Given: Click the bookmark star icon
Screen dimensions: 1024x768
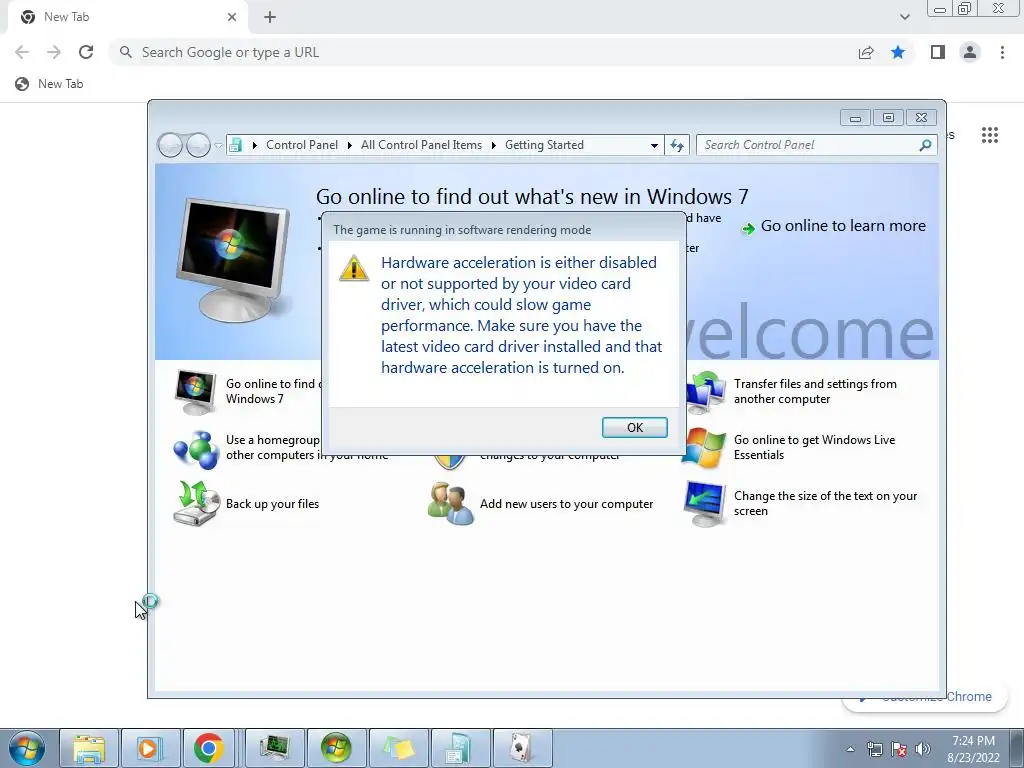Looking at the screenshot, I should [x=898, y=52].
